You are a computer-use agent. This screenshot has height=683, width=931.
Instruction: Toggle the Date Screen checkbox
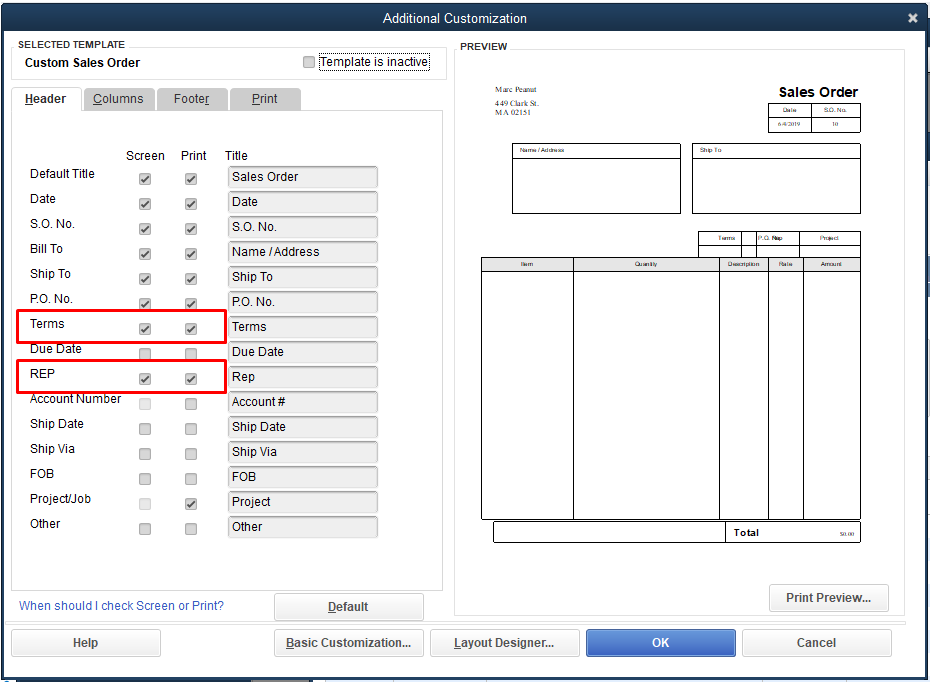145,204
